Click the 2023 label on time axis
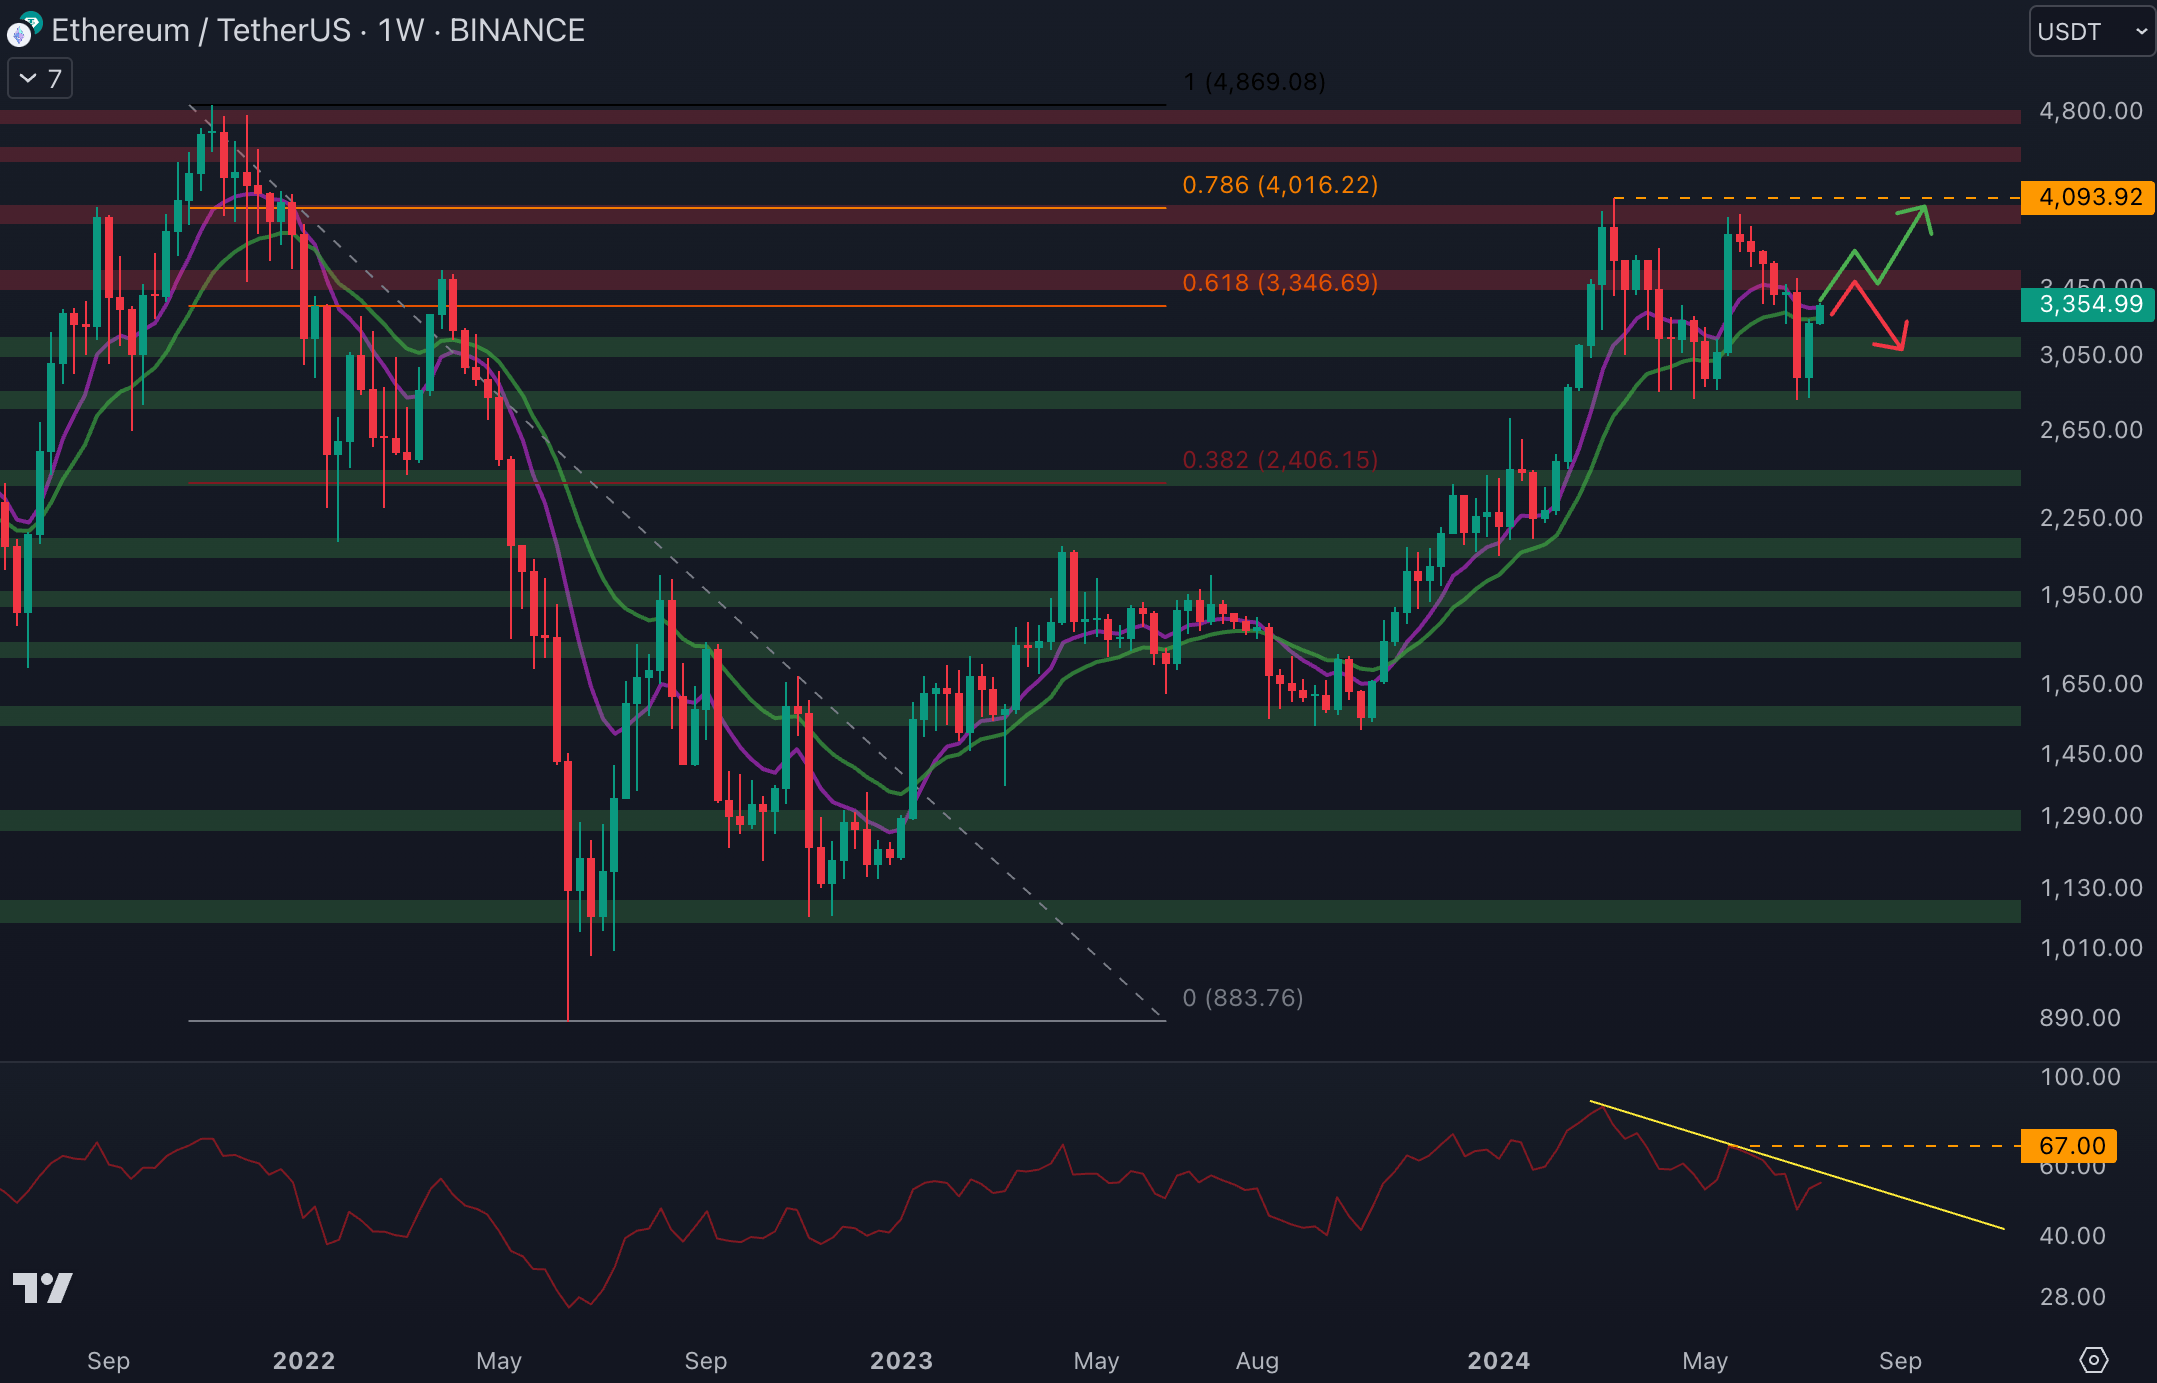 [x=901, y=1361]
